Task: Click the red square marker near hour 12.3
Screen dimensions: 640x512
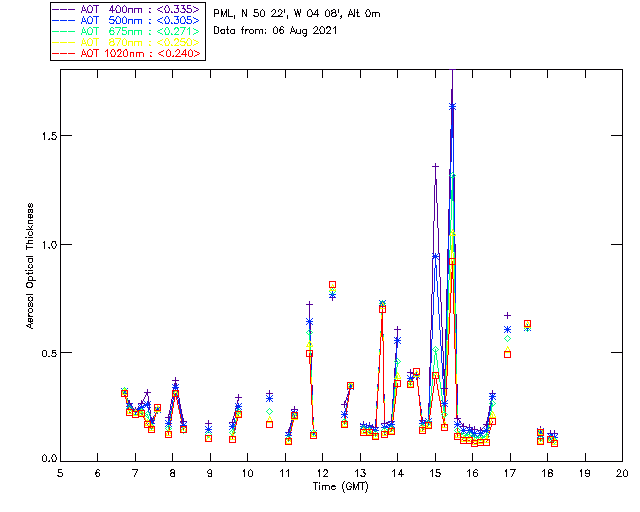Action: 333,285
